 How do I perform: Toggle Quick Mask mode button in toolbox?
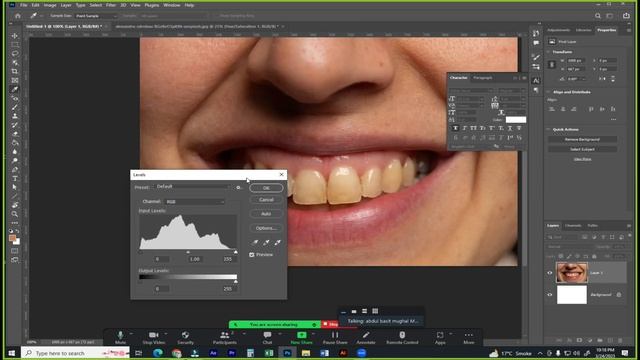pyautogui.click(x=15, y=251)
